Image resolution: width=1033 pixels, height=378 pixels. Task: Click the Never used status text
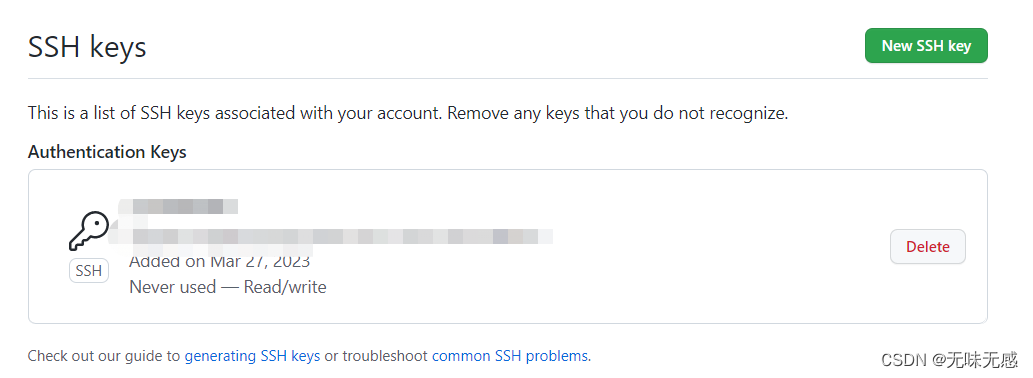[x=173, y=287]
